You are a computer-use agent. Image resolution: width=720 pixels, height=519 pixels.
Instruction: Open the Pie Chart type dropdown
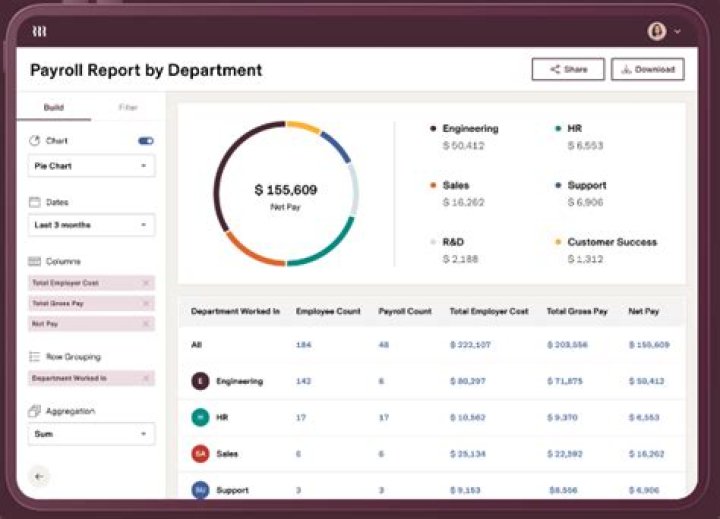click(90, 166)
